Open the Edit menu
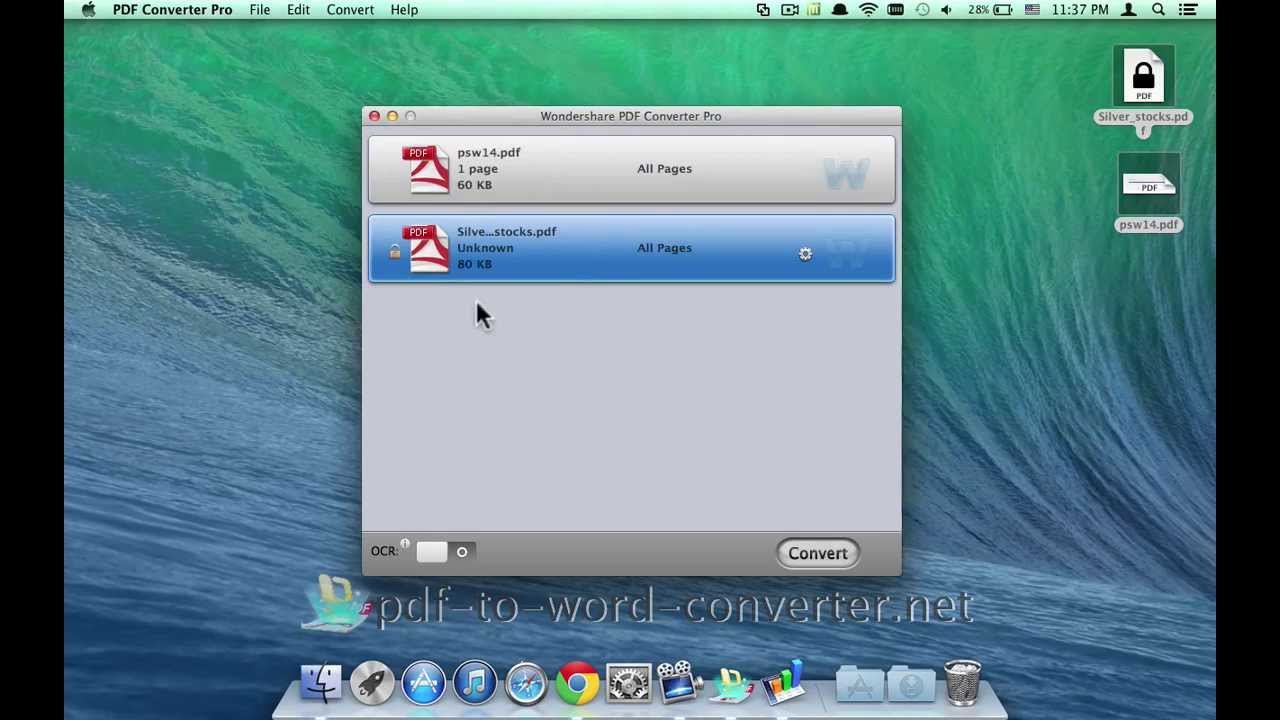The width and height of the screenshot is (1280, 720). 298,10
